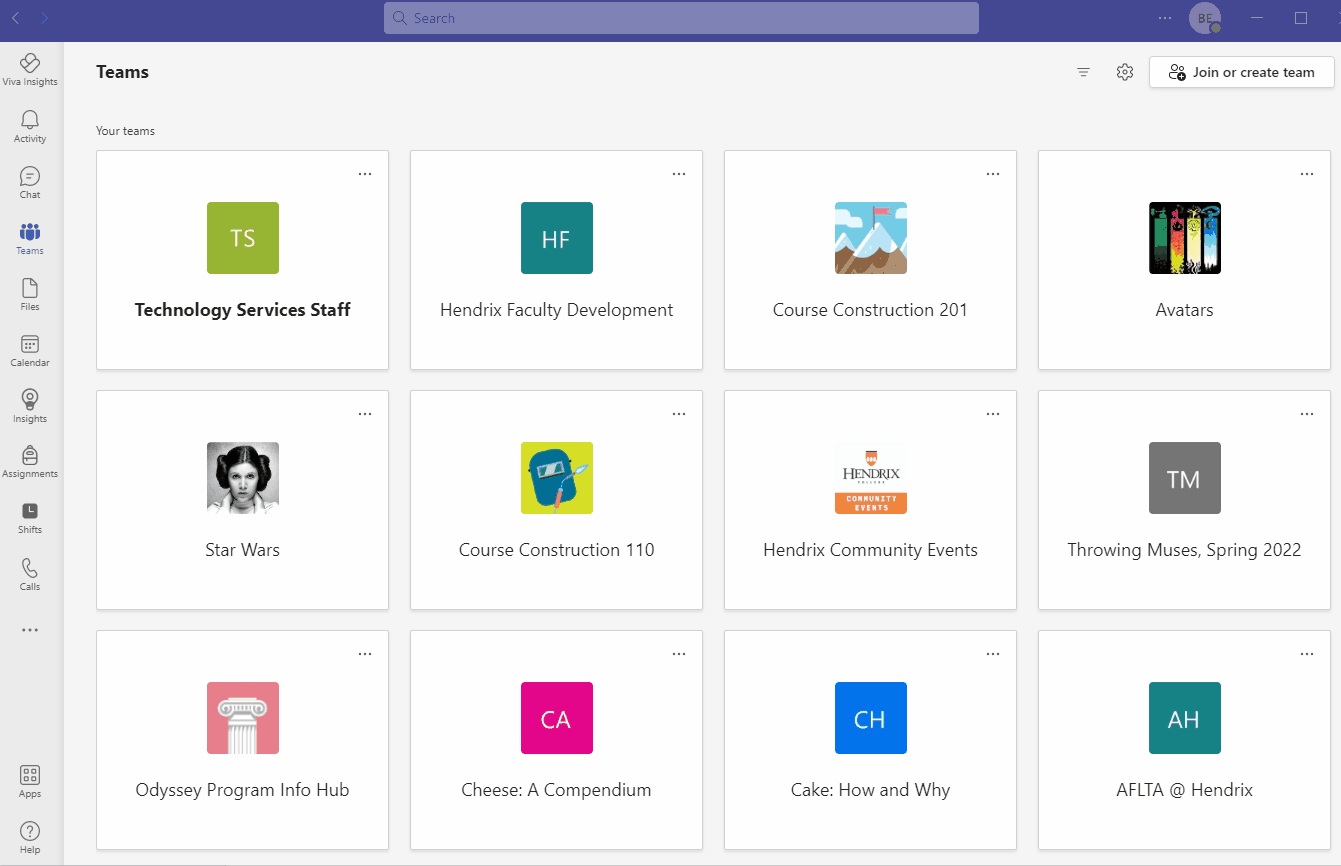Open the Chat section
Image resolution: width=1341 pixels, height=866 pixels.
pyautogui.click(x=29, y=182)
